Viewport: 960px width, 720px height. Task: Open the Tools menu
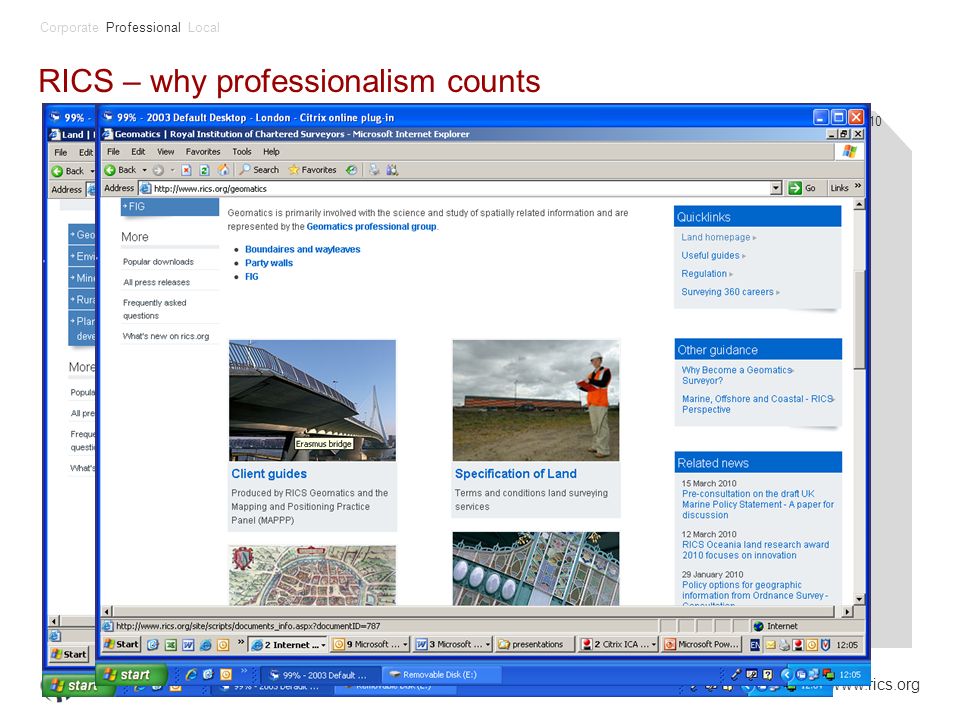click(242, 151)
